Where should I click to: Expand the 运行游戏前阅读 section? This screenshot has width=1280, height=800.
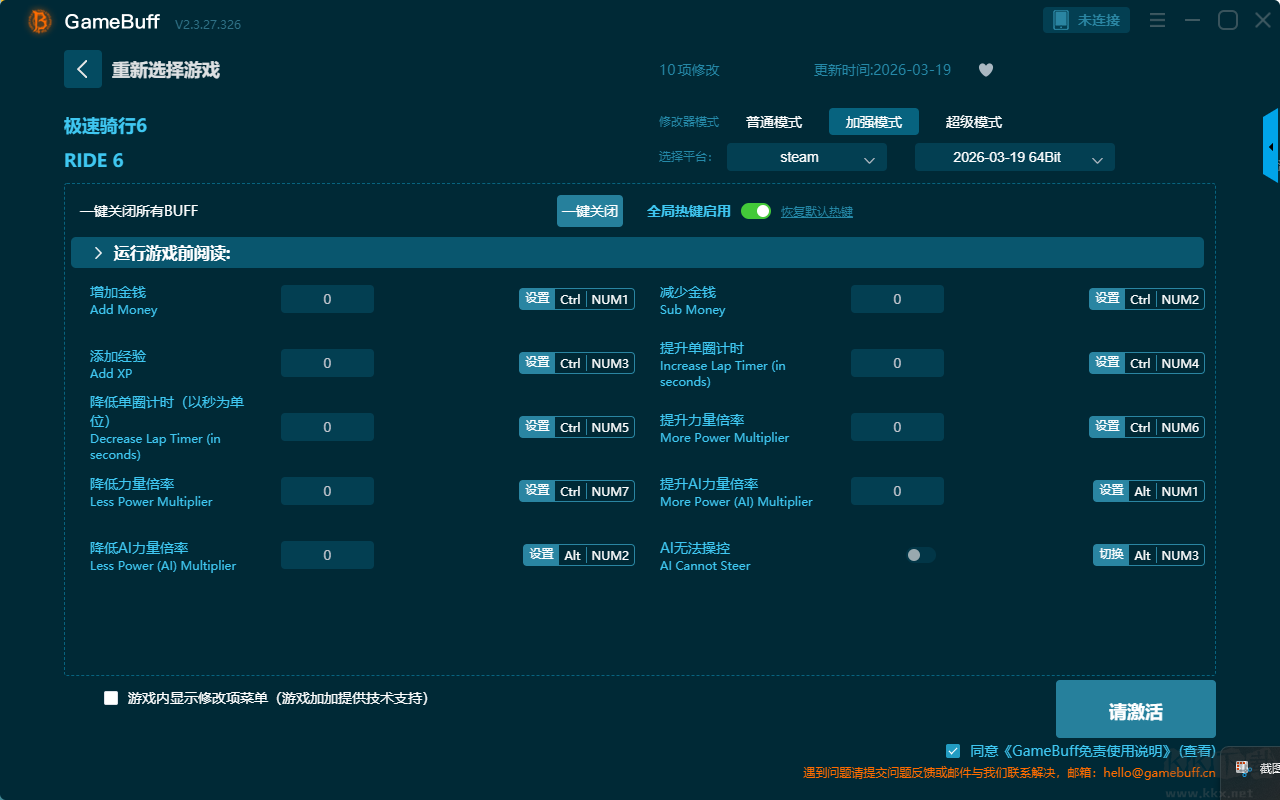coord(637,253)
